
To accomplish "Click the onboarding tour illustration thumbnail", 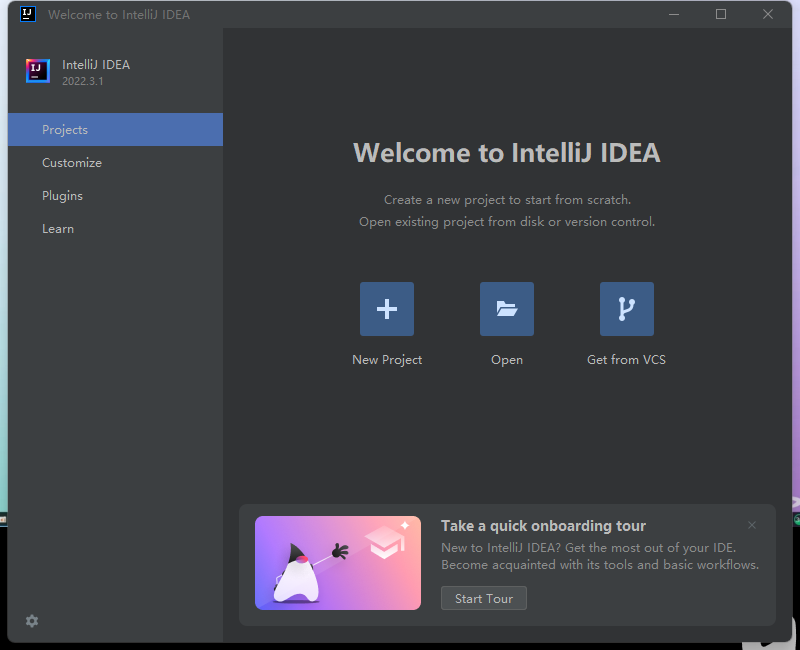I will pyautogui.click(x=338, y=563).
